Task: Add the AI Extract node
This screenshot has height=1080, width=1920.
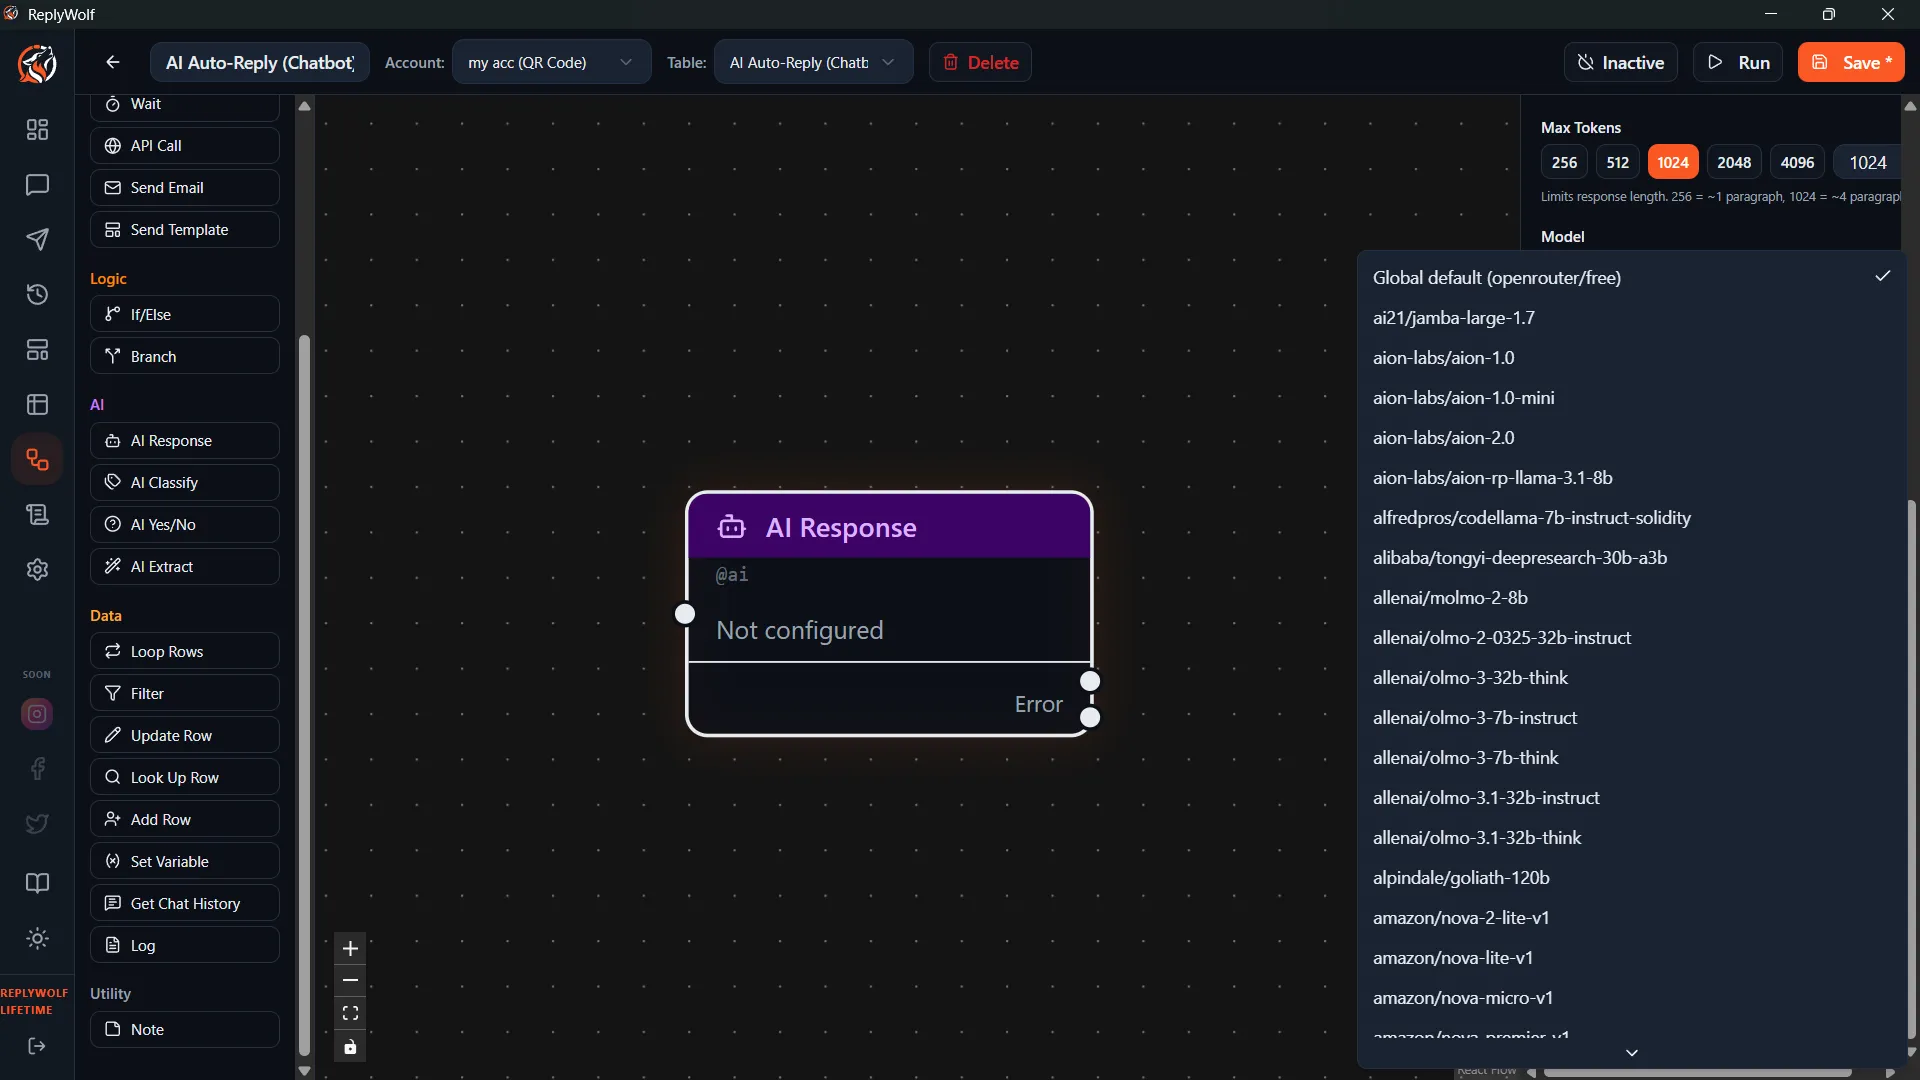Action: click(x=184, y=567)
